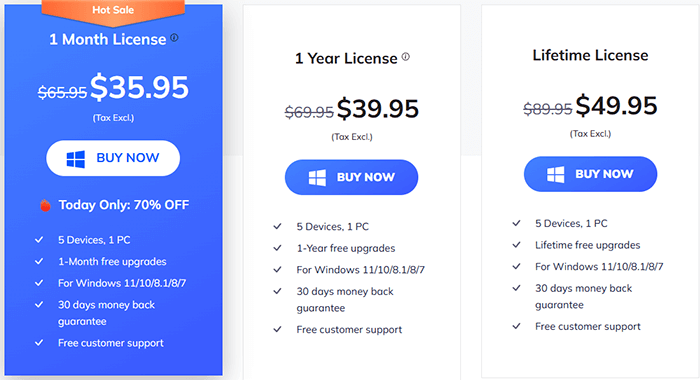This screenshot has height=380, width=700.
Task: Click the struck-through $89.95 price
Action: click(547, 109)
